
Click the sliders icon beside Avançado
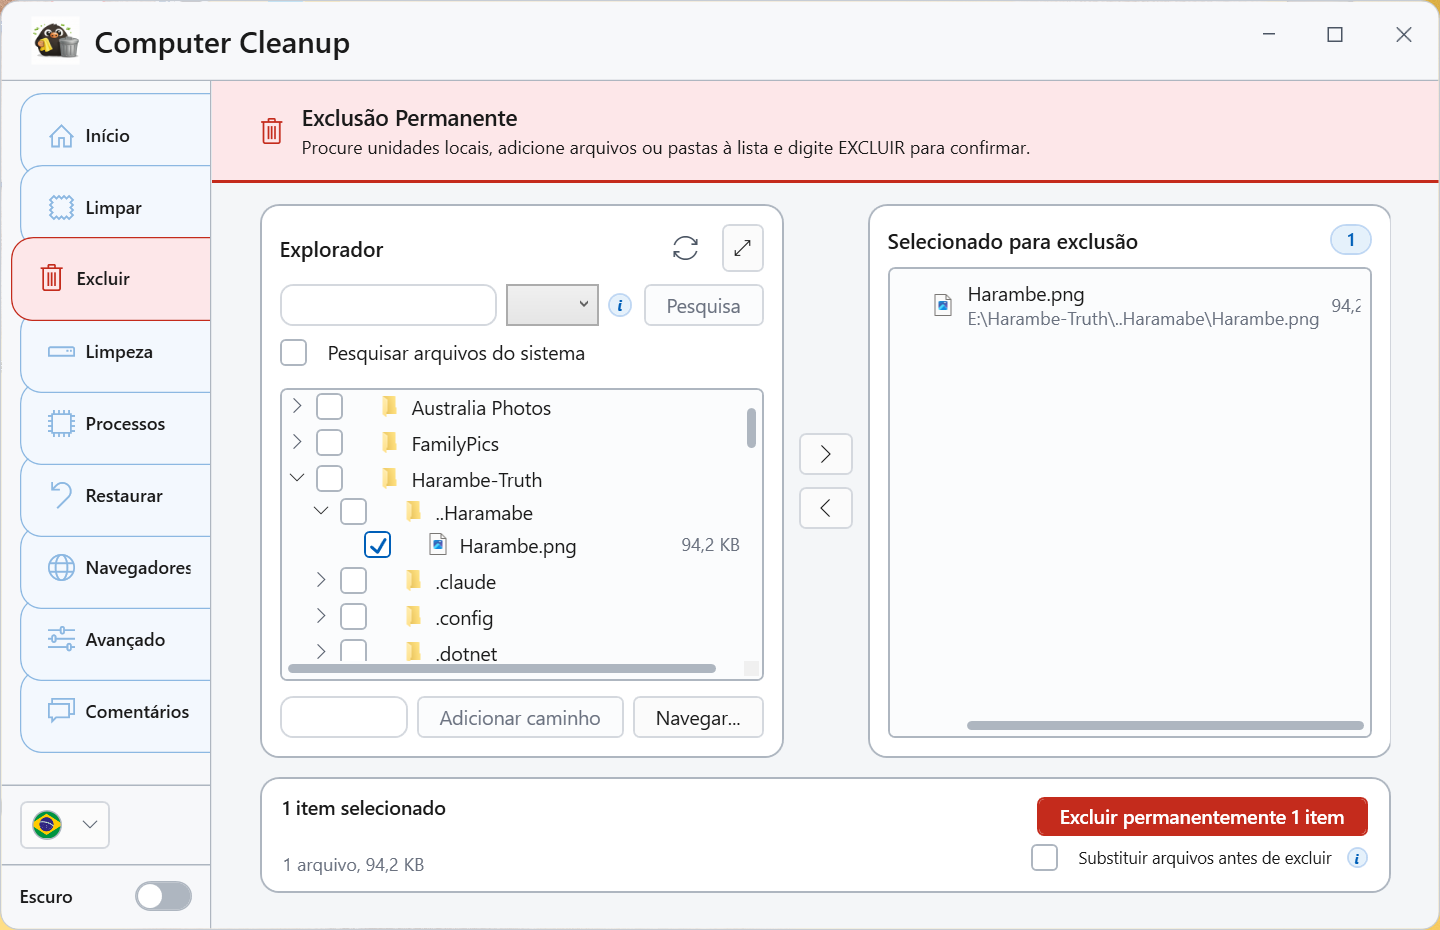(61, 639)
